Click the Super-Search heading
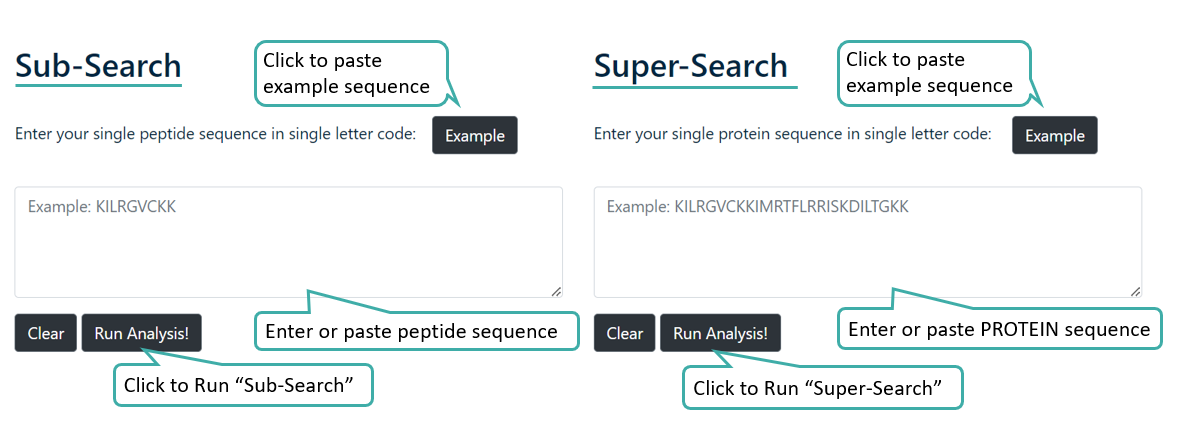Screen dimensions: 1179x424 pos(690,66)
